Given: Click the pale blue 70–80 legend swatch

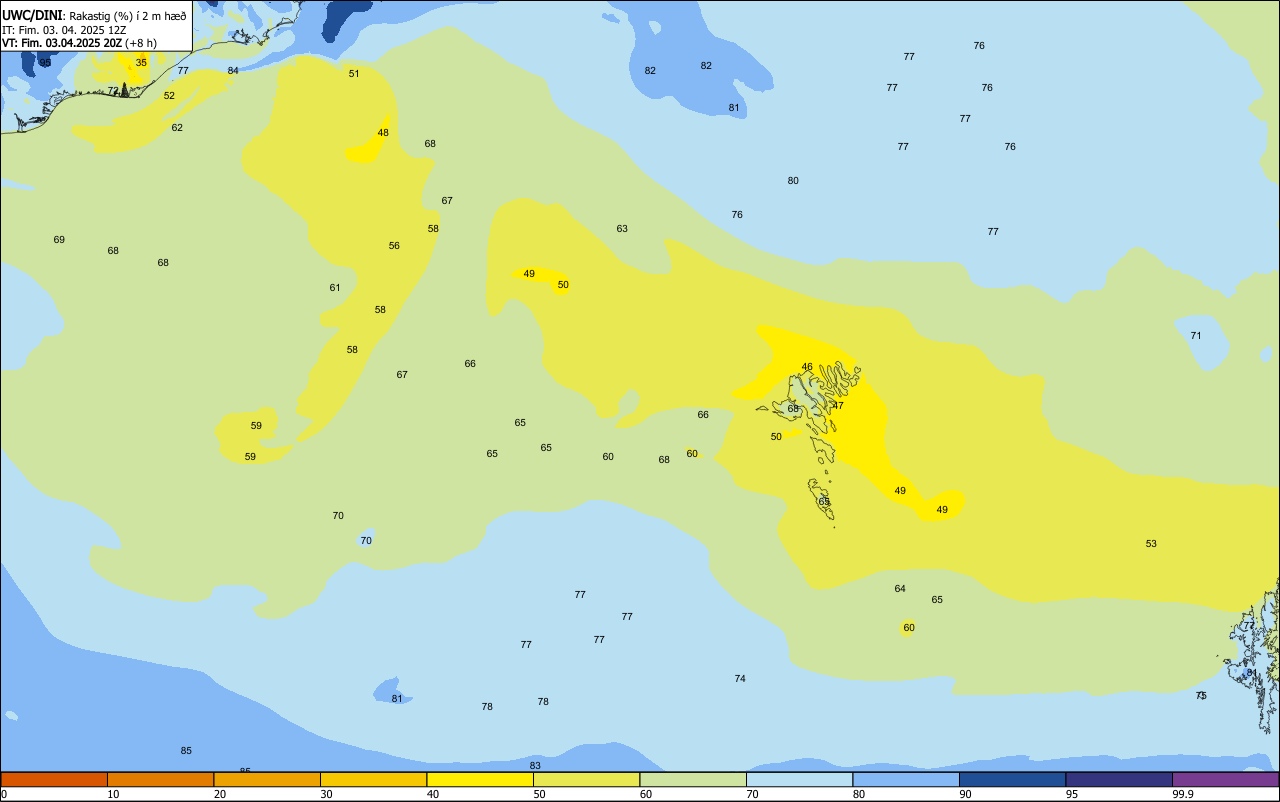Looking at the screenshot, I should [799, 779].
